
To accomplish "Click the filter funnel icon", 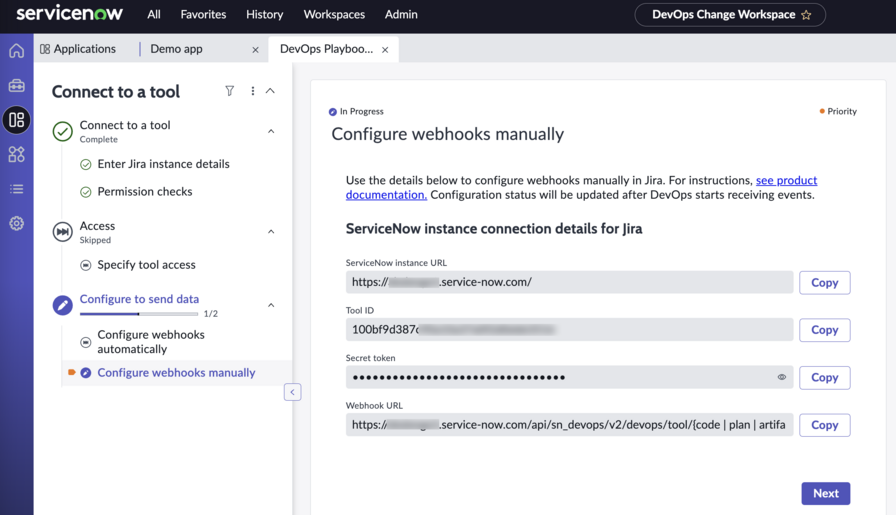I will (x=230, y=91).
